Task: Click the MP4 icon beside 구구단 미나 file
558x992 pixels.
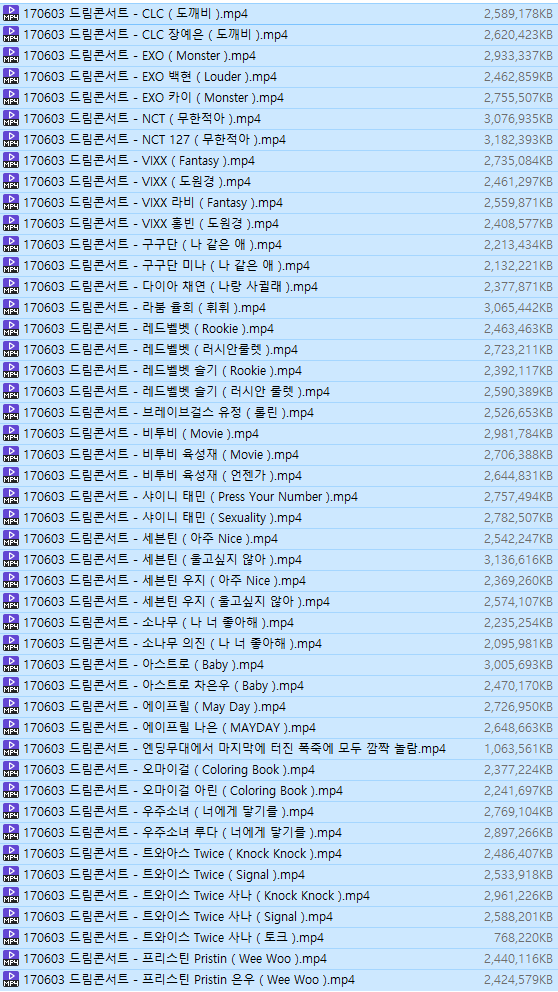Action: [x=11, y=266]
